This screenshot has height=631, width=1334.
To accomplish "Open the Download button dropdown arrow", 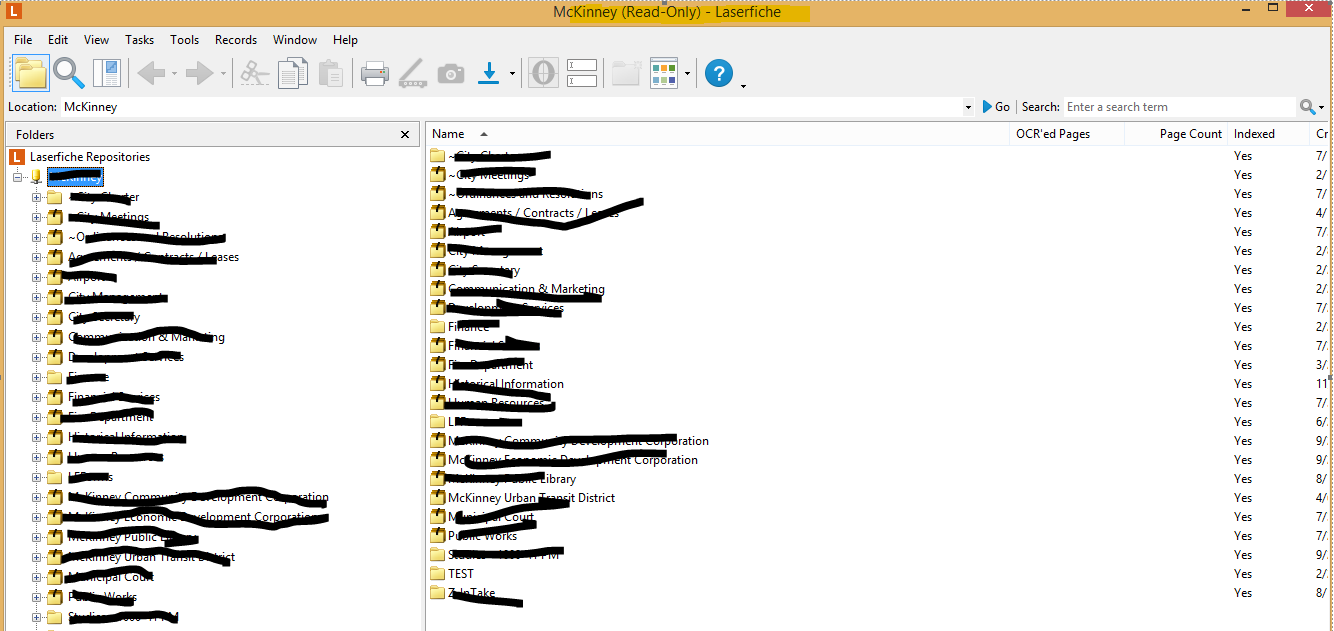I will pos(512,73).
